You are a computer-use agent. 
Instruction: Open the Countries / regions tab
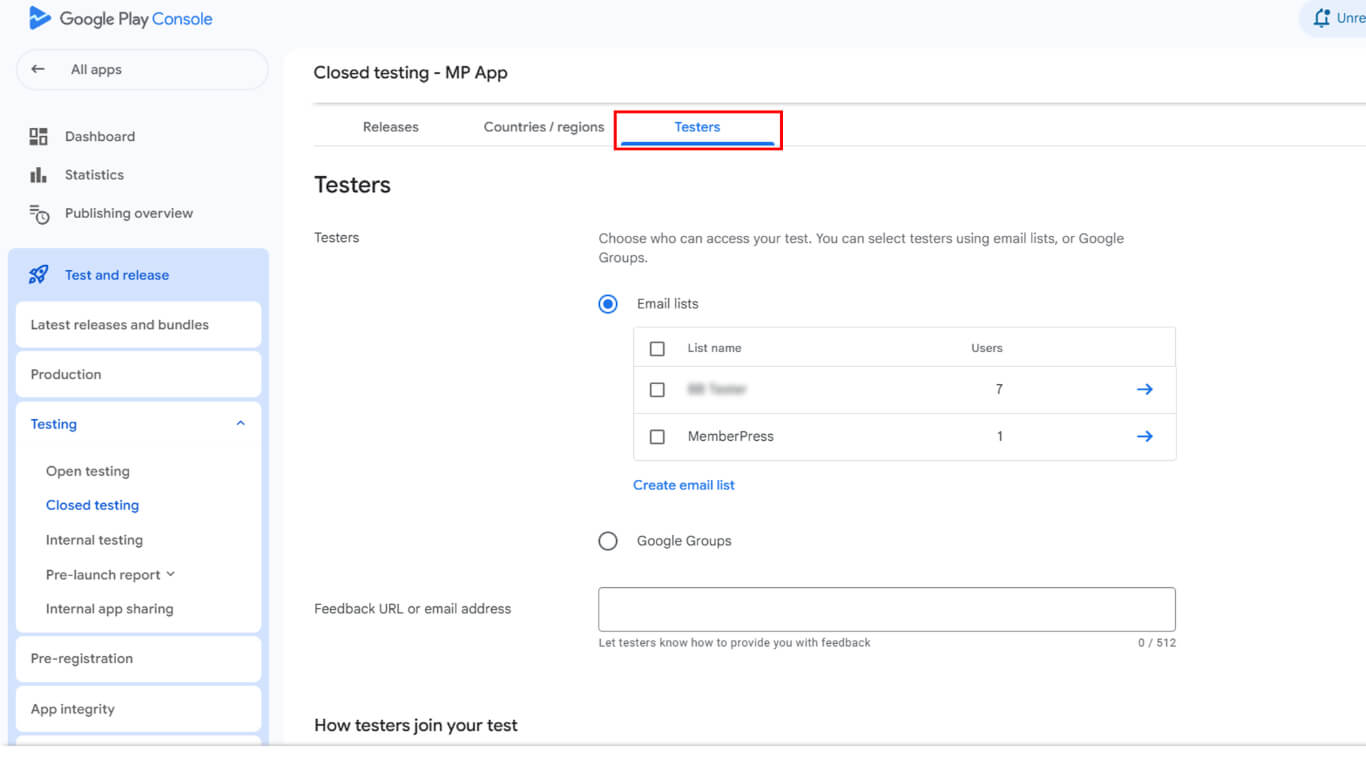544,127
